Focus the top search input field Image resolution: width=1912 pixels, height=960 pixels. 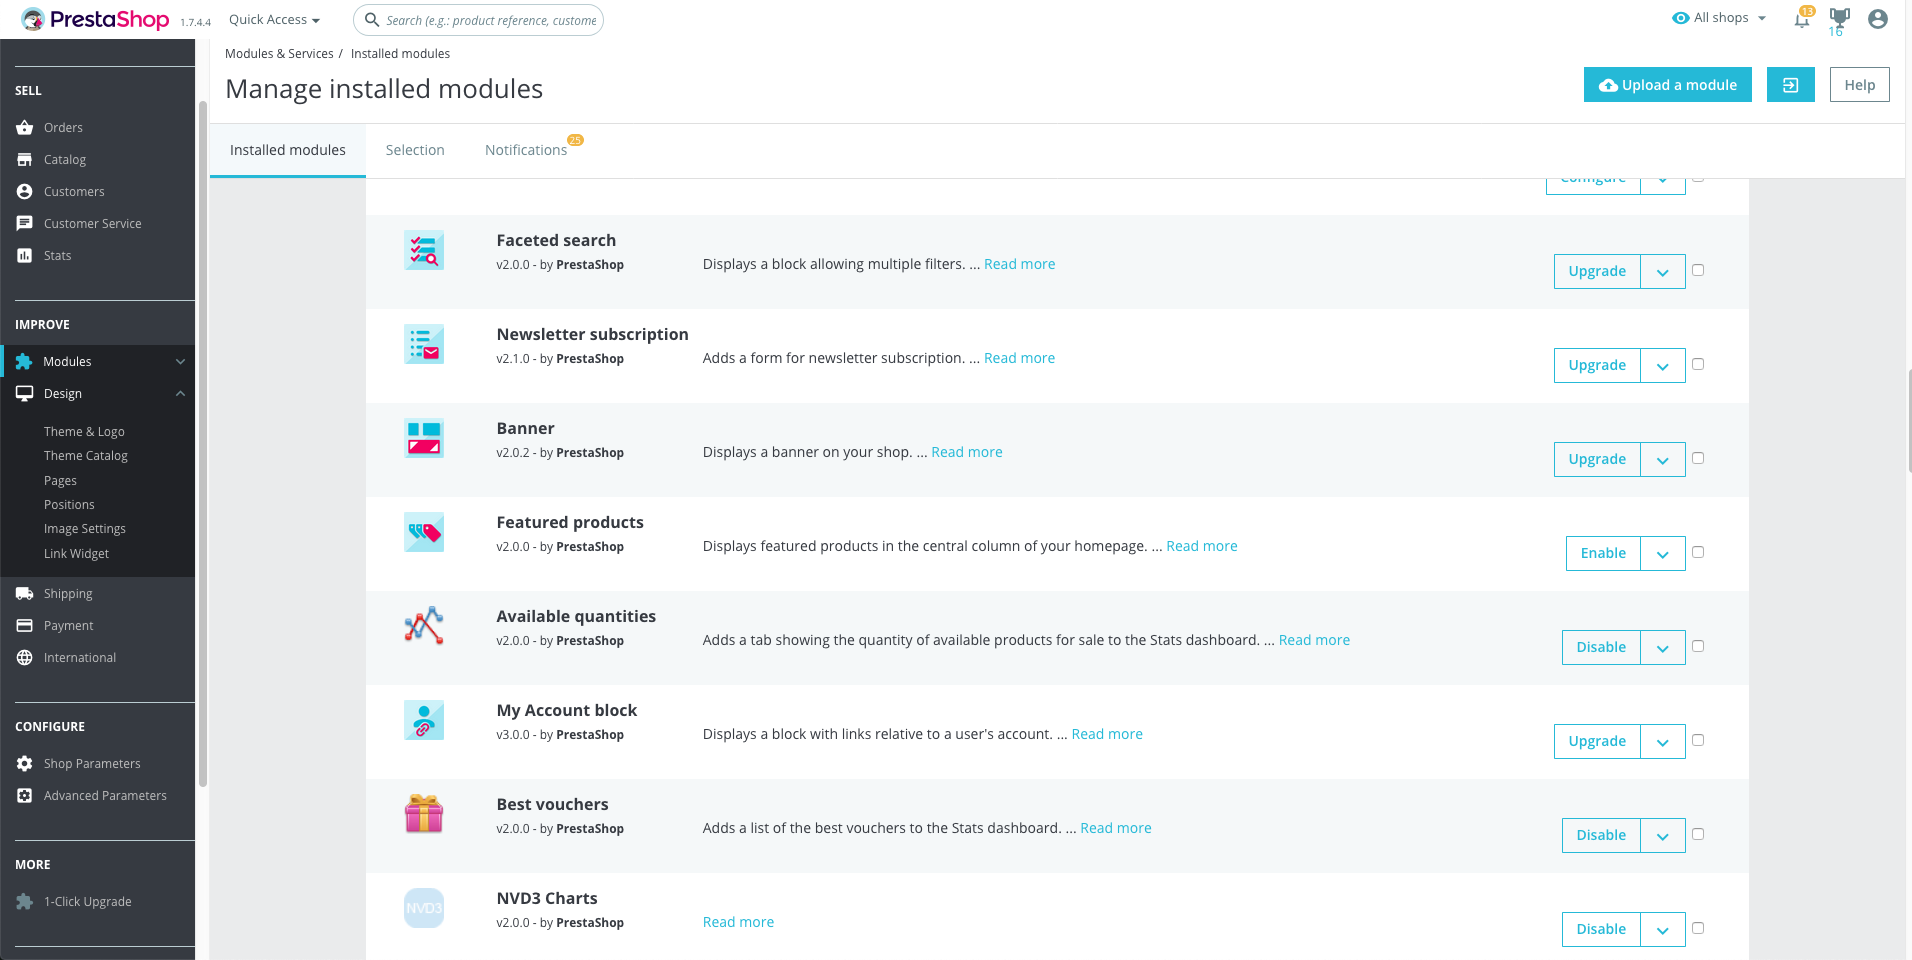pyautogui.click(x=490, y=20)
